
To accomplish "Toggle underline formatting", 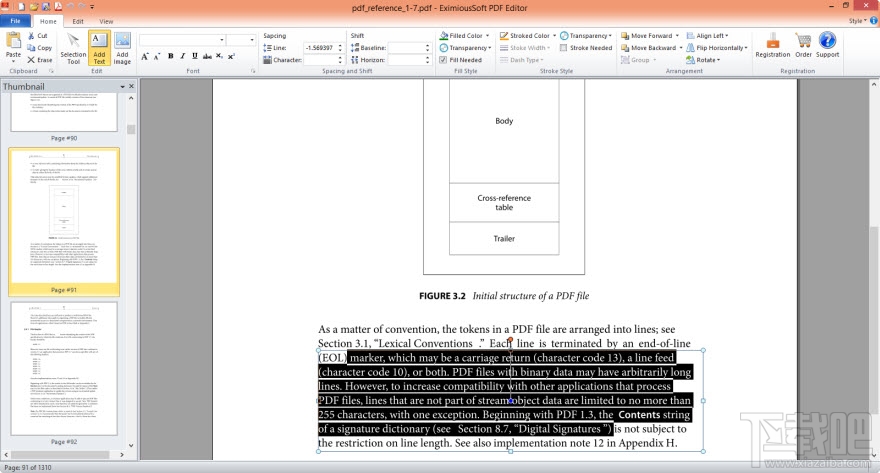I will click(195, 56).
